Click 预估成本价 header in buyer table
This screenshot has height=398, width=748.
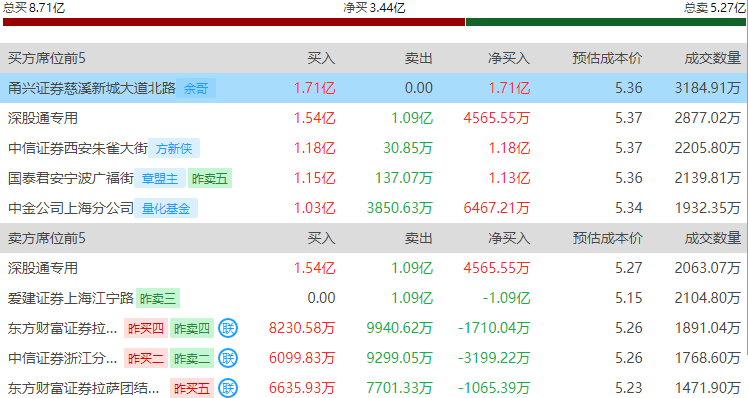click(x=607, y=58)
